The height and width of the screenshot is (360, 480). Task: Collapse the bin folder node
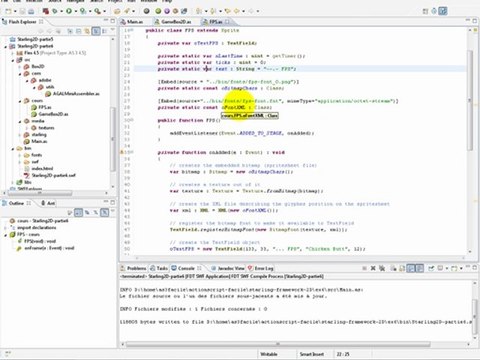coord(13,148)
